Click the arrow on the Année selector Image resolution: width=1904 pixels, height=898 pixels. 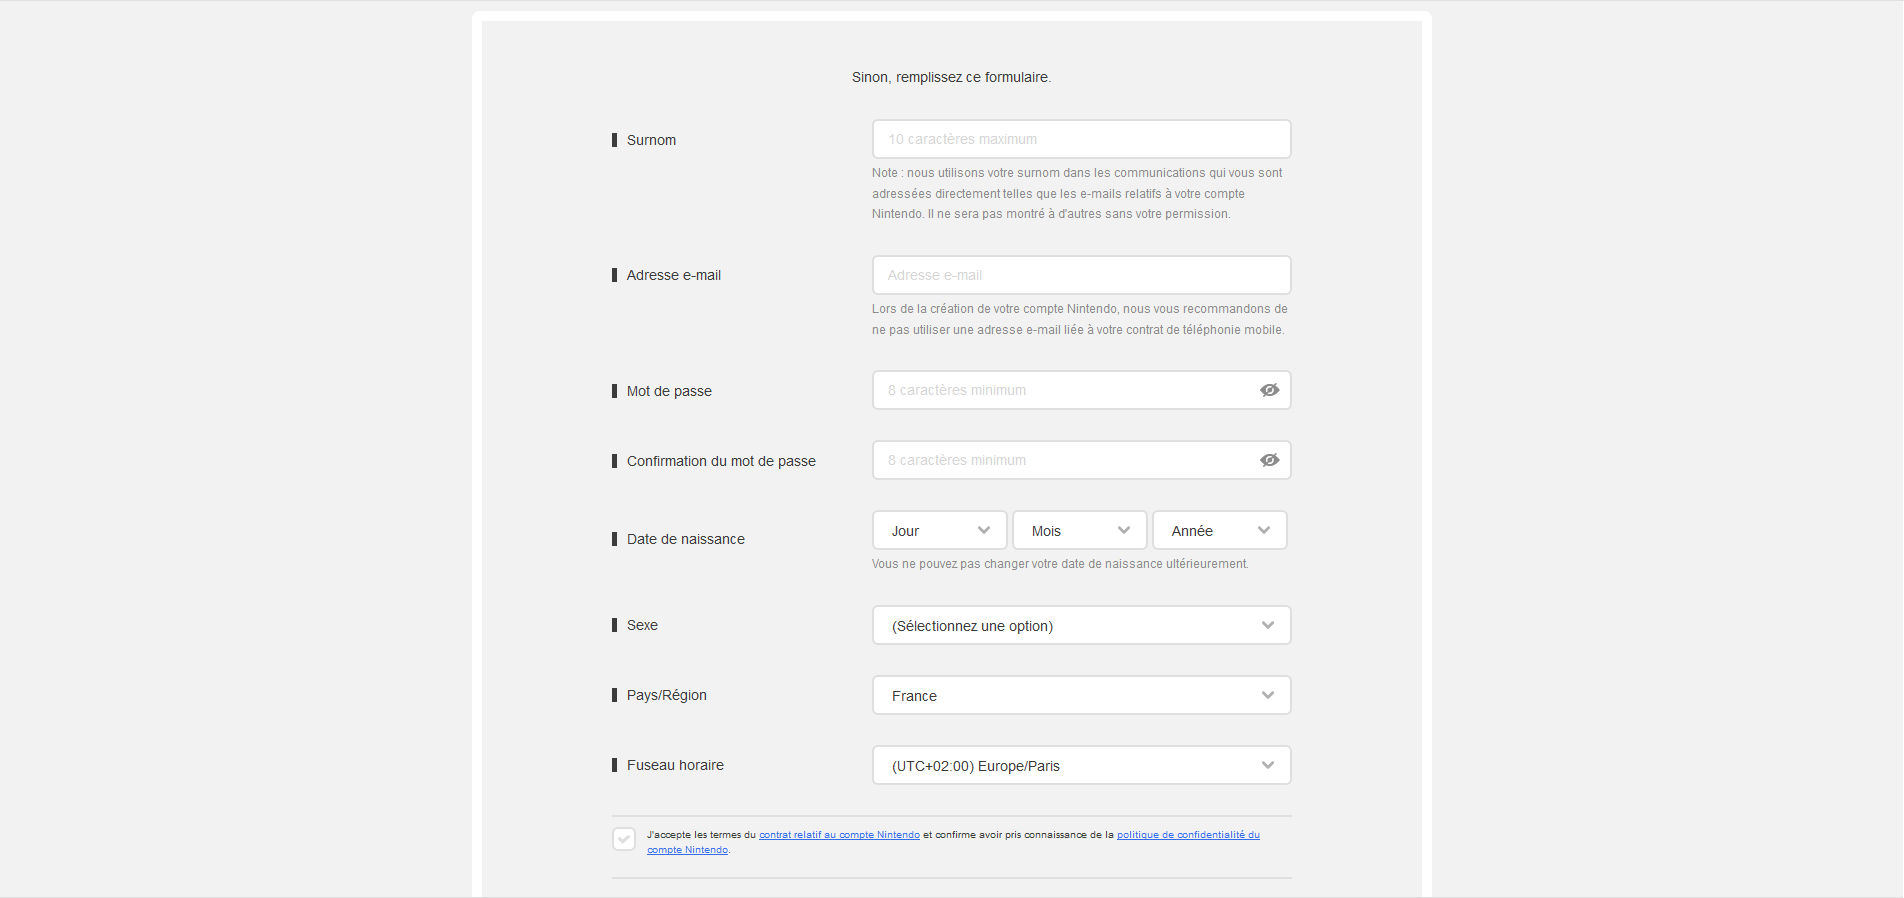pos(1264,530)
